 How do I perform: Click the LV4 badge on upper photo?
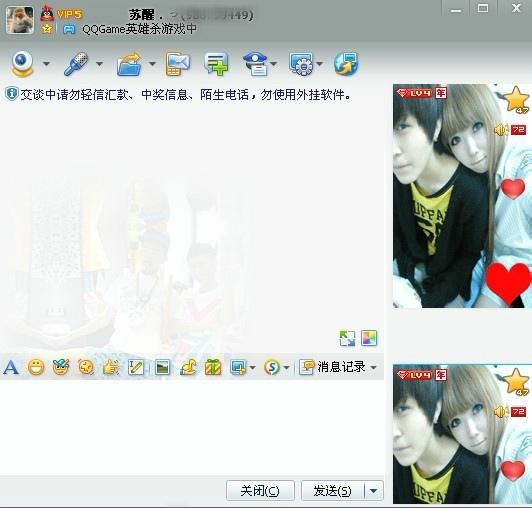415,93
